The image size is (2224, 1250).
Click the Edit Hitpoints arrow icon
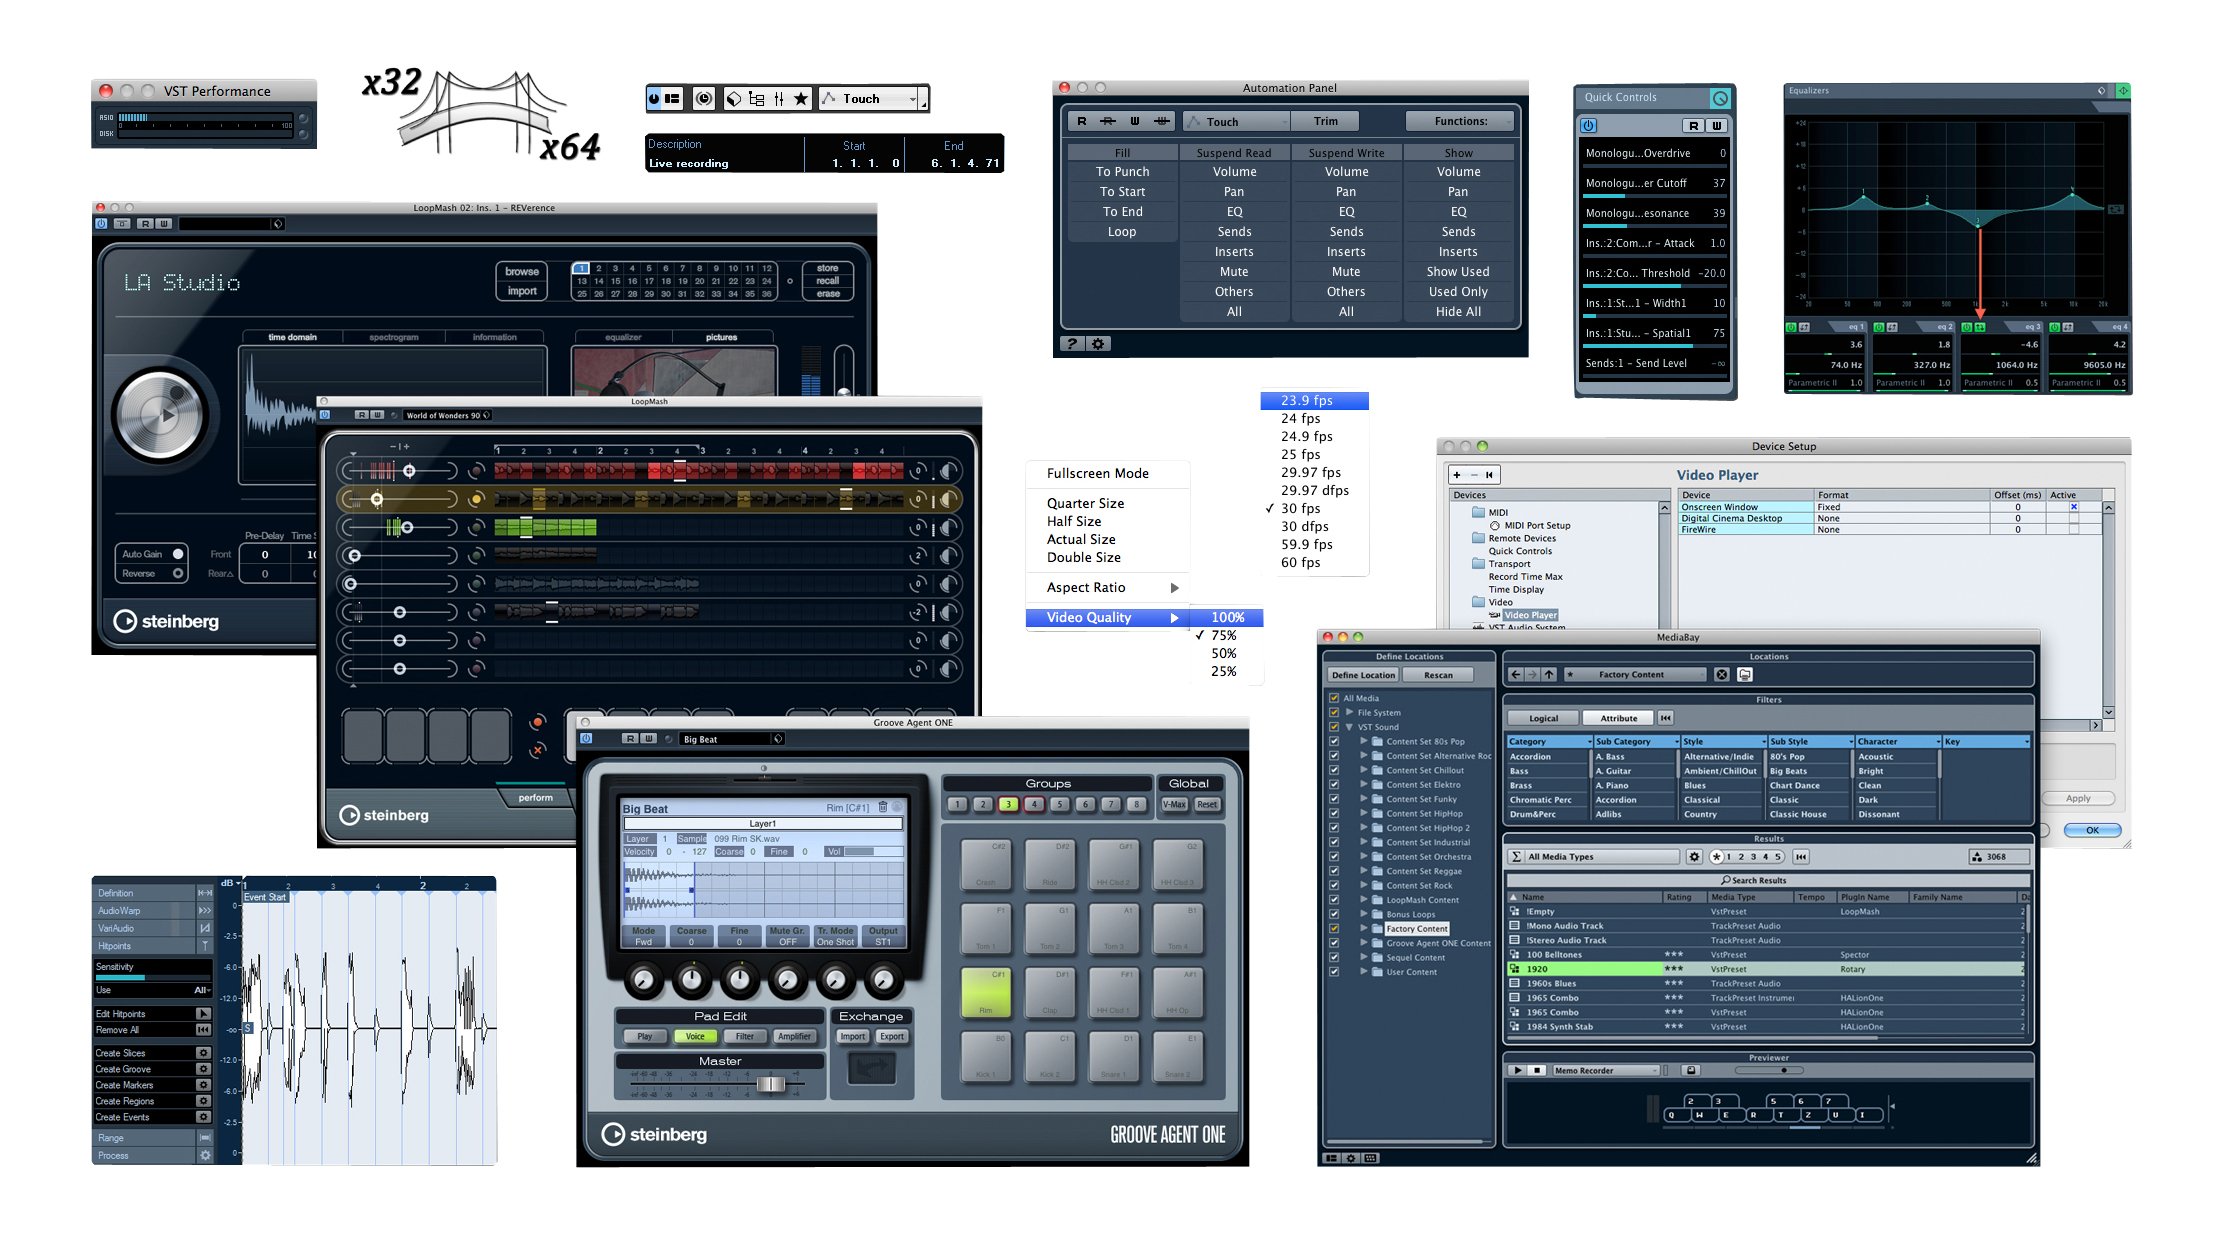203,1014
